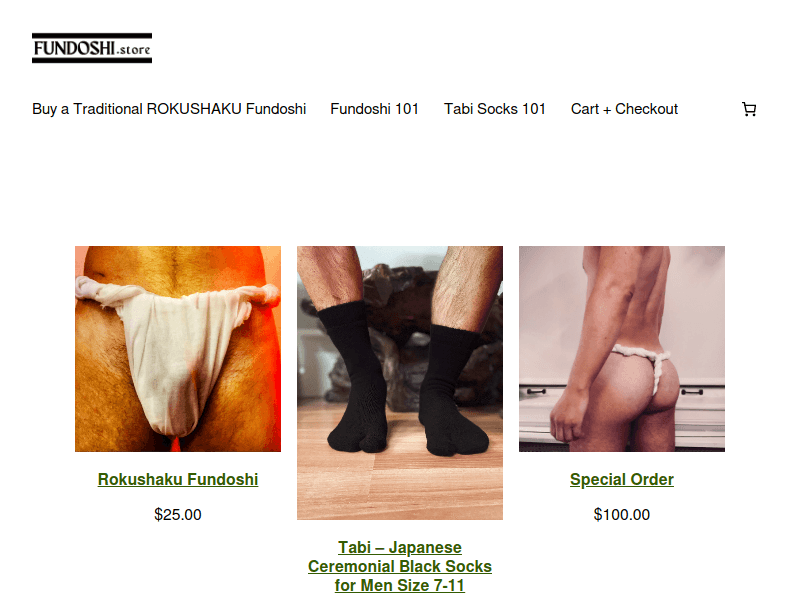
Task: Click the ".store" text in logo
Action: [134, 50]
